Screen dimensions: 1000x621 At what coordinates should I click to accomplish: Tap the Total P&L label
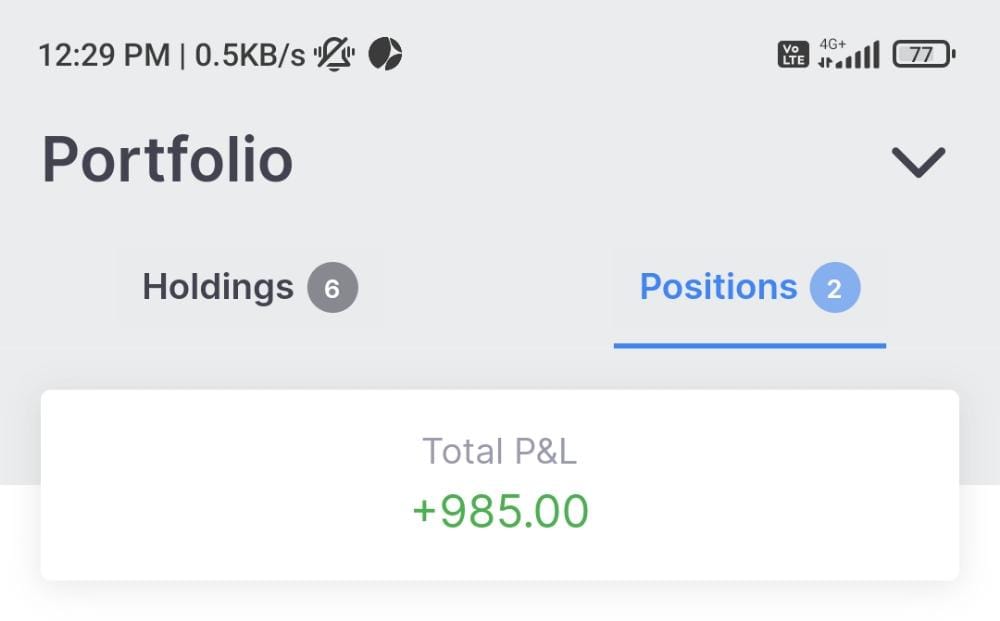tap(500, 452)
